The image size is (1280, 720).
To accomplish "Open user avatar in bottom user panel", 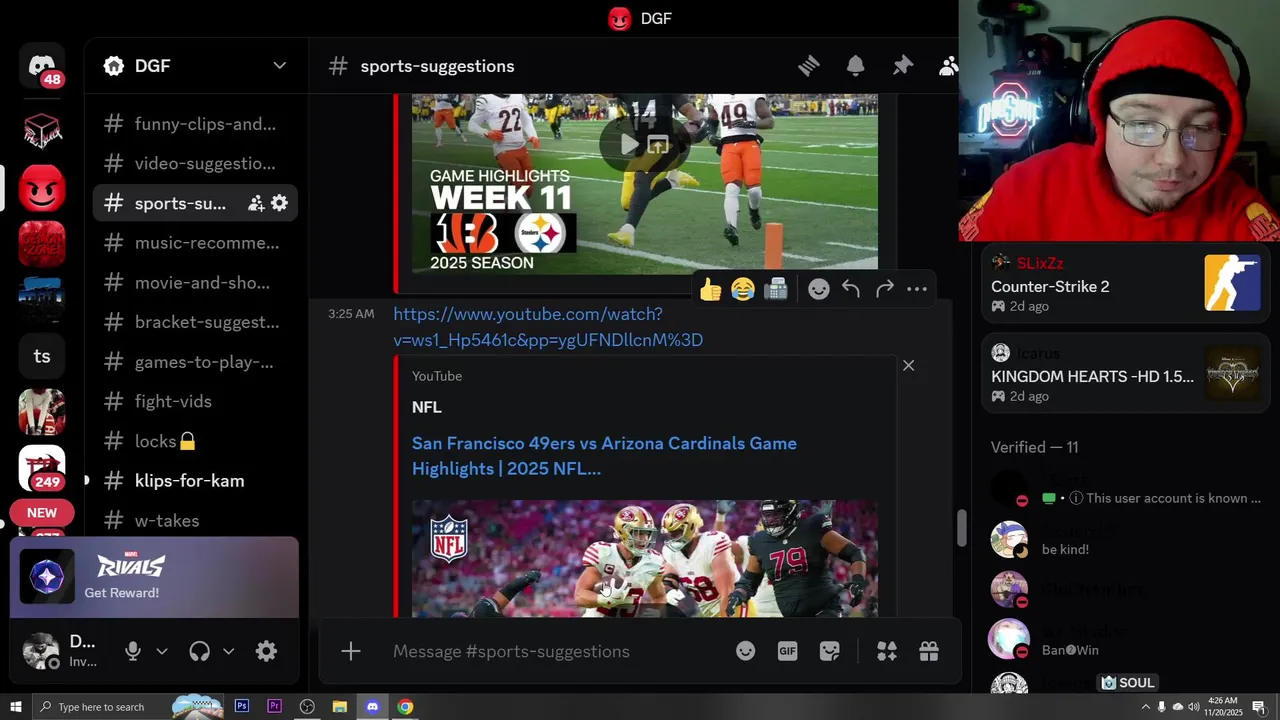I will (x=41, y=651).
